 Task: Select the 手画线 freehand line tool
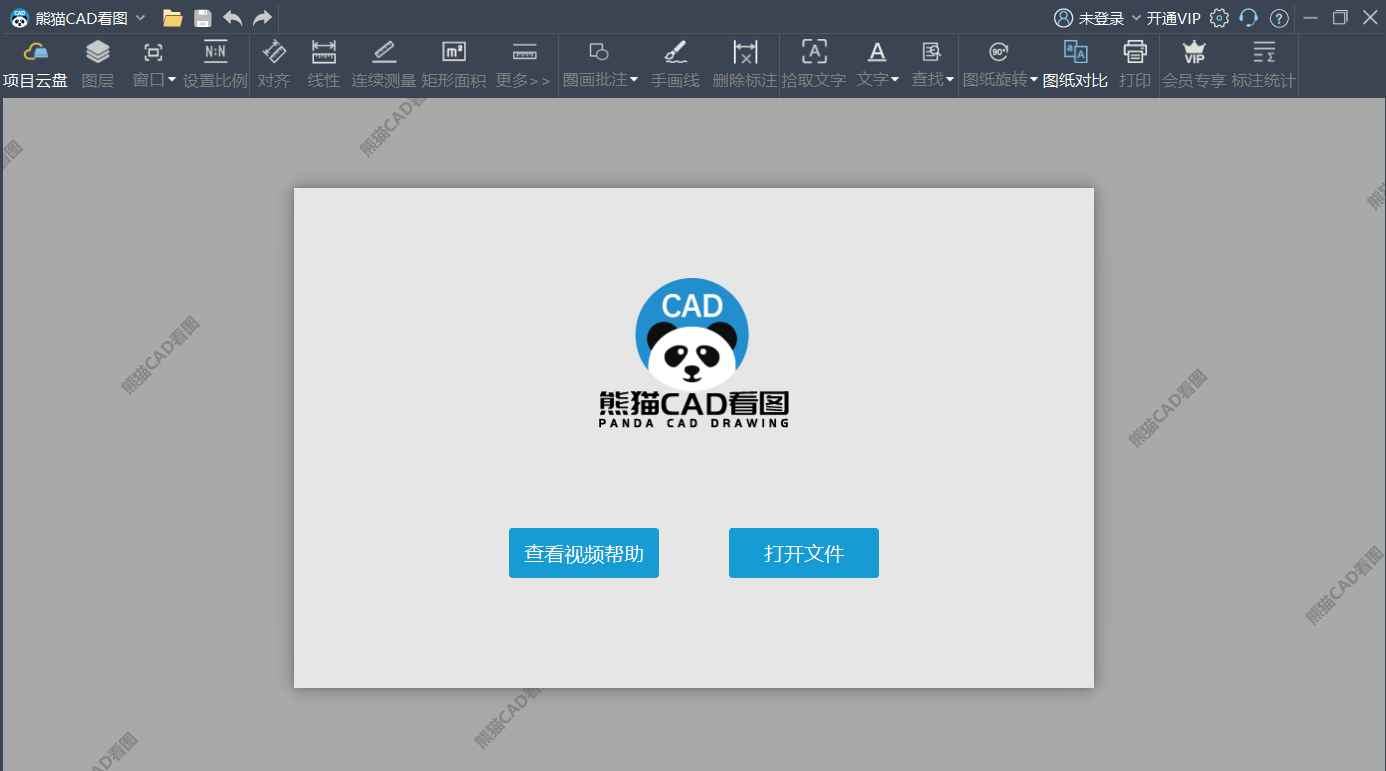[x=675, y=66]
